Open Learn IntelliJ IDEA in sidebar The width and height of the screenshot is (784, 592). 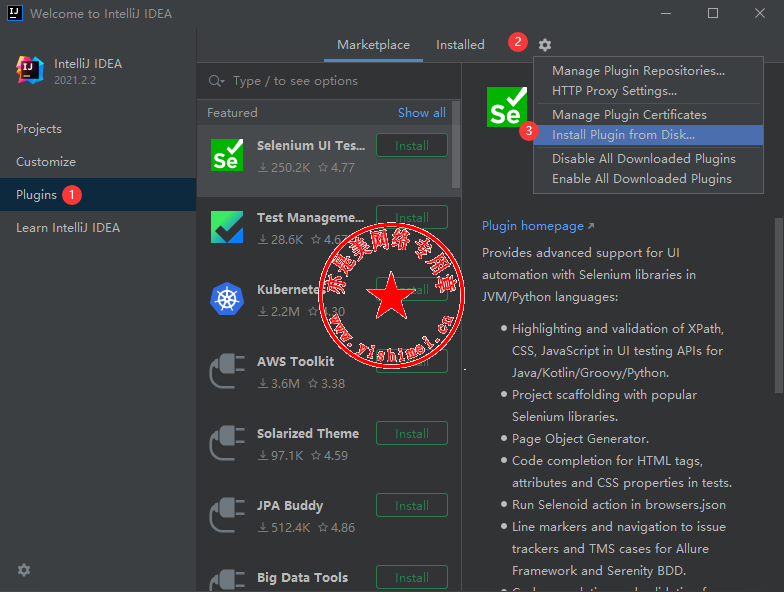pos(98,228)
